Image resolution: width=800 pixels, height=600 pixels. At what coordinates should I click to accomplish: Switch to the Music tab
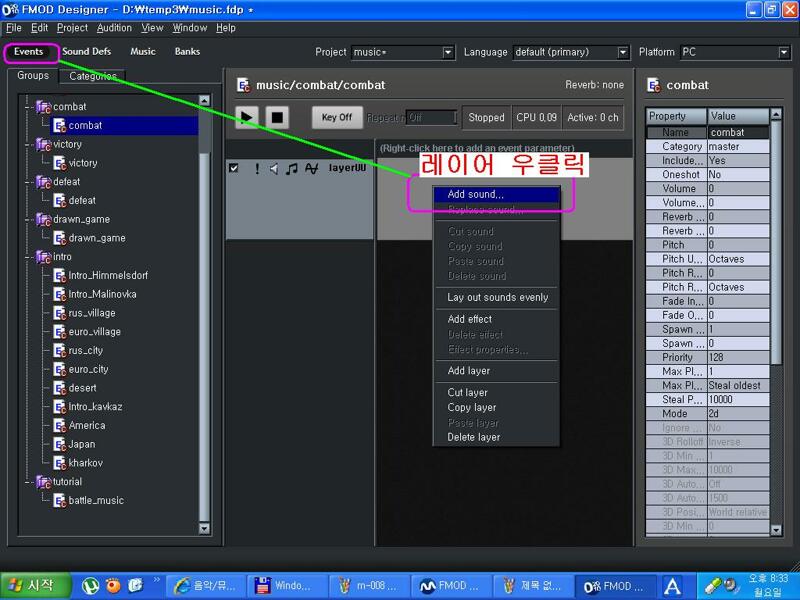point(143,52)
